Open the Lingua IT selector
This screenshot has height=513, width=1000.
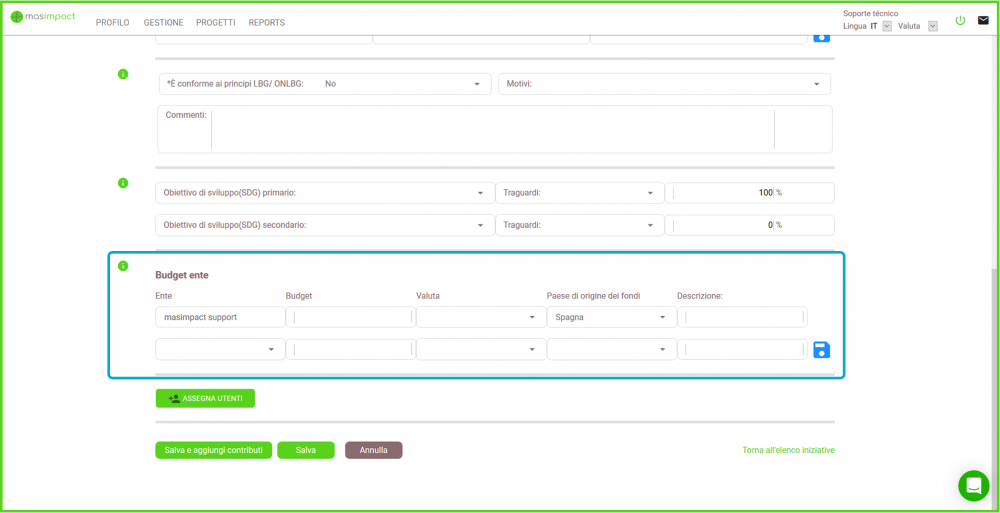pos(886,26)
